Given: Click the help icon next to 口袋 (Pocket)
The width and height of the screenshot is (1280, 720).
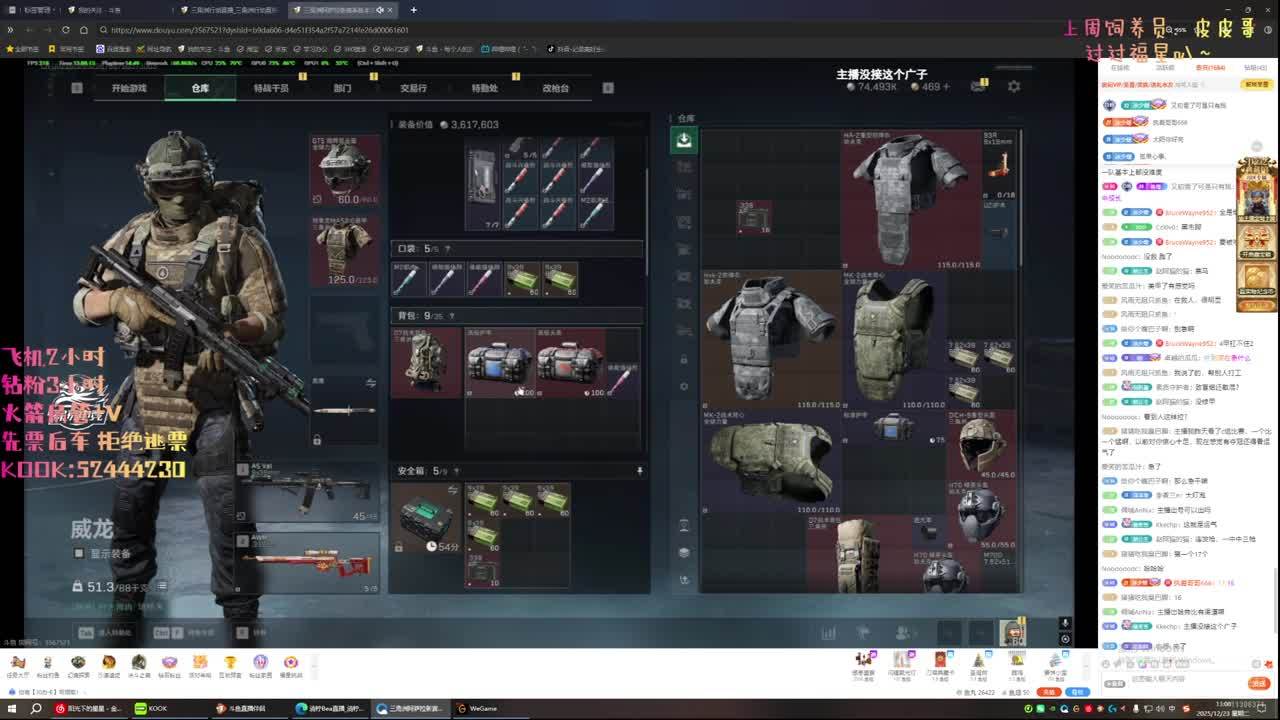Looking at the screenshot, I should (x=447, y=249).
